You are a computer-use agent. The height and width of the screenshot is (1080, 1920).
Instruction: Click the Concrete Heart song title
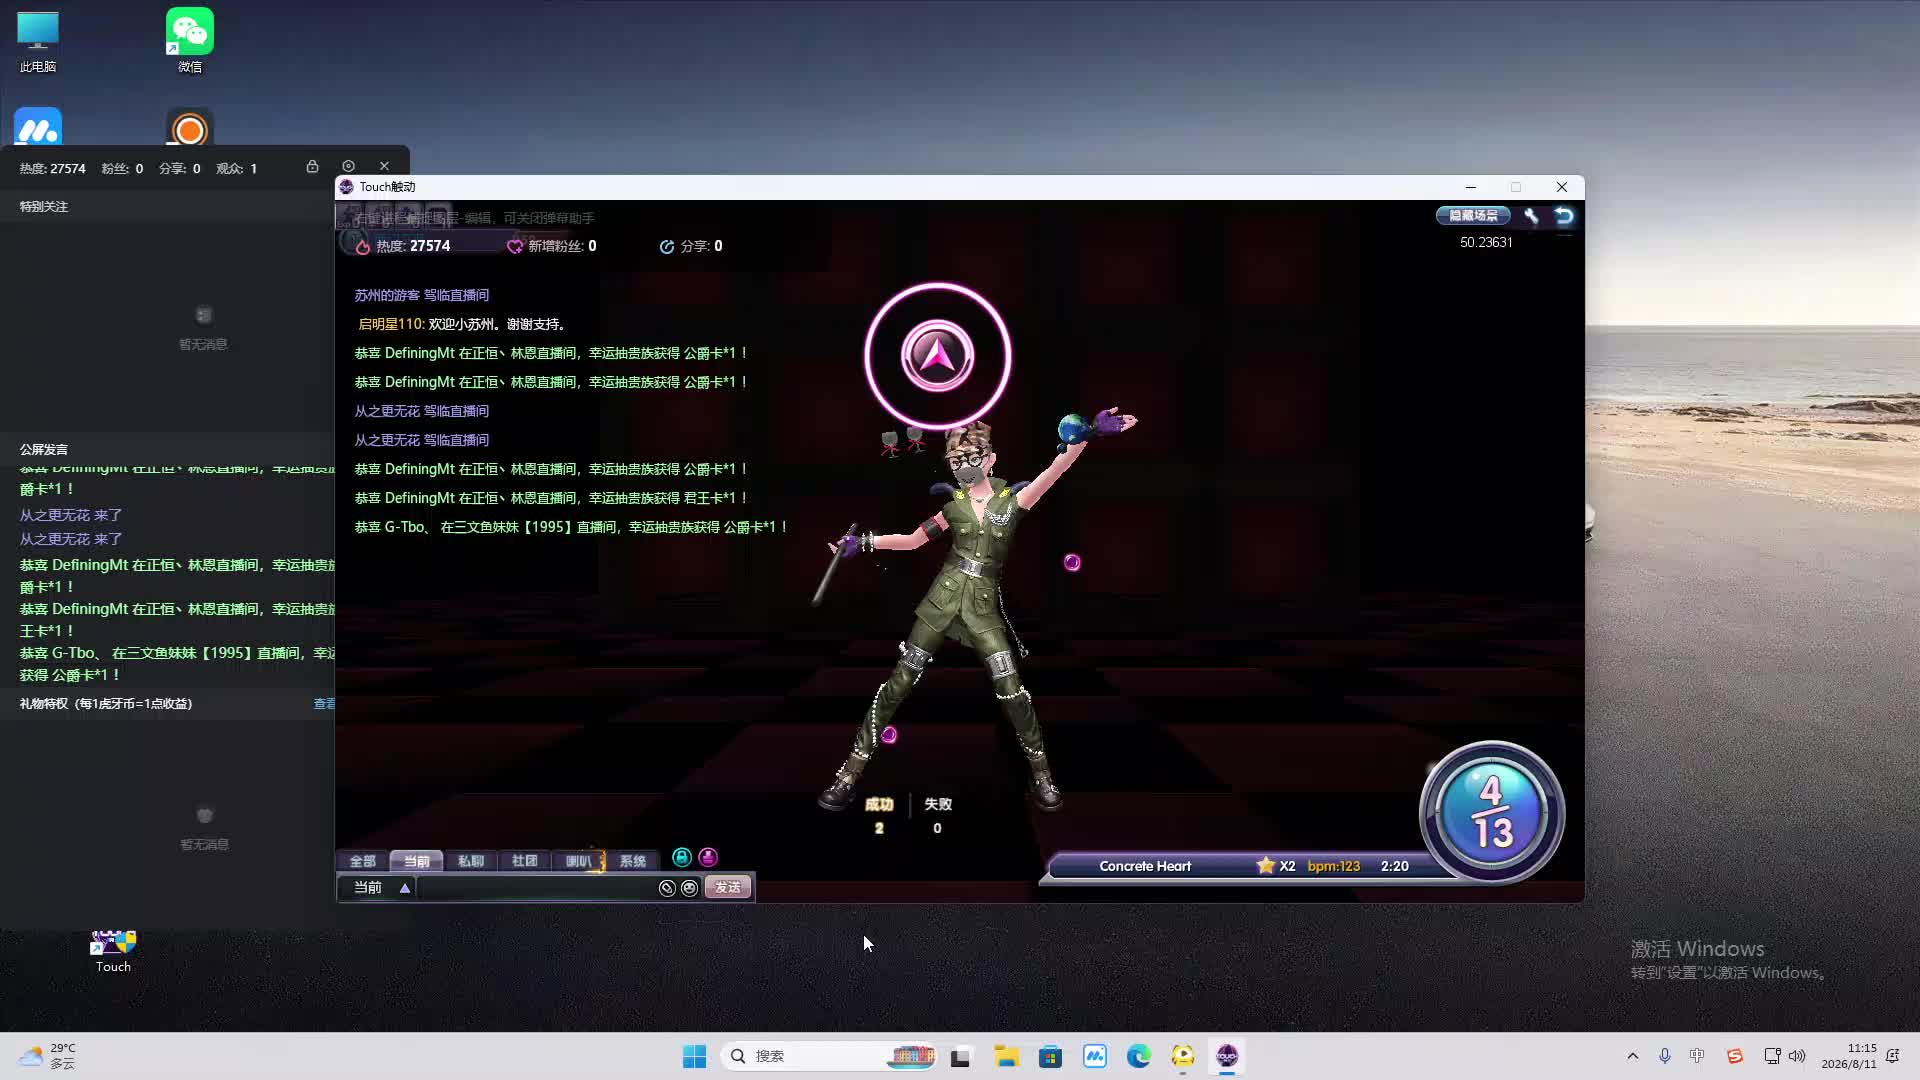tap(1145, 866)
